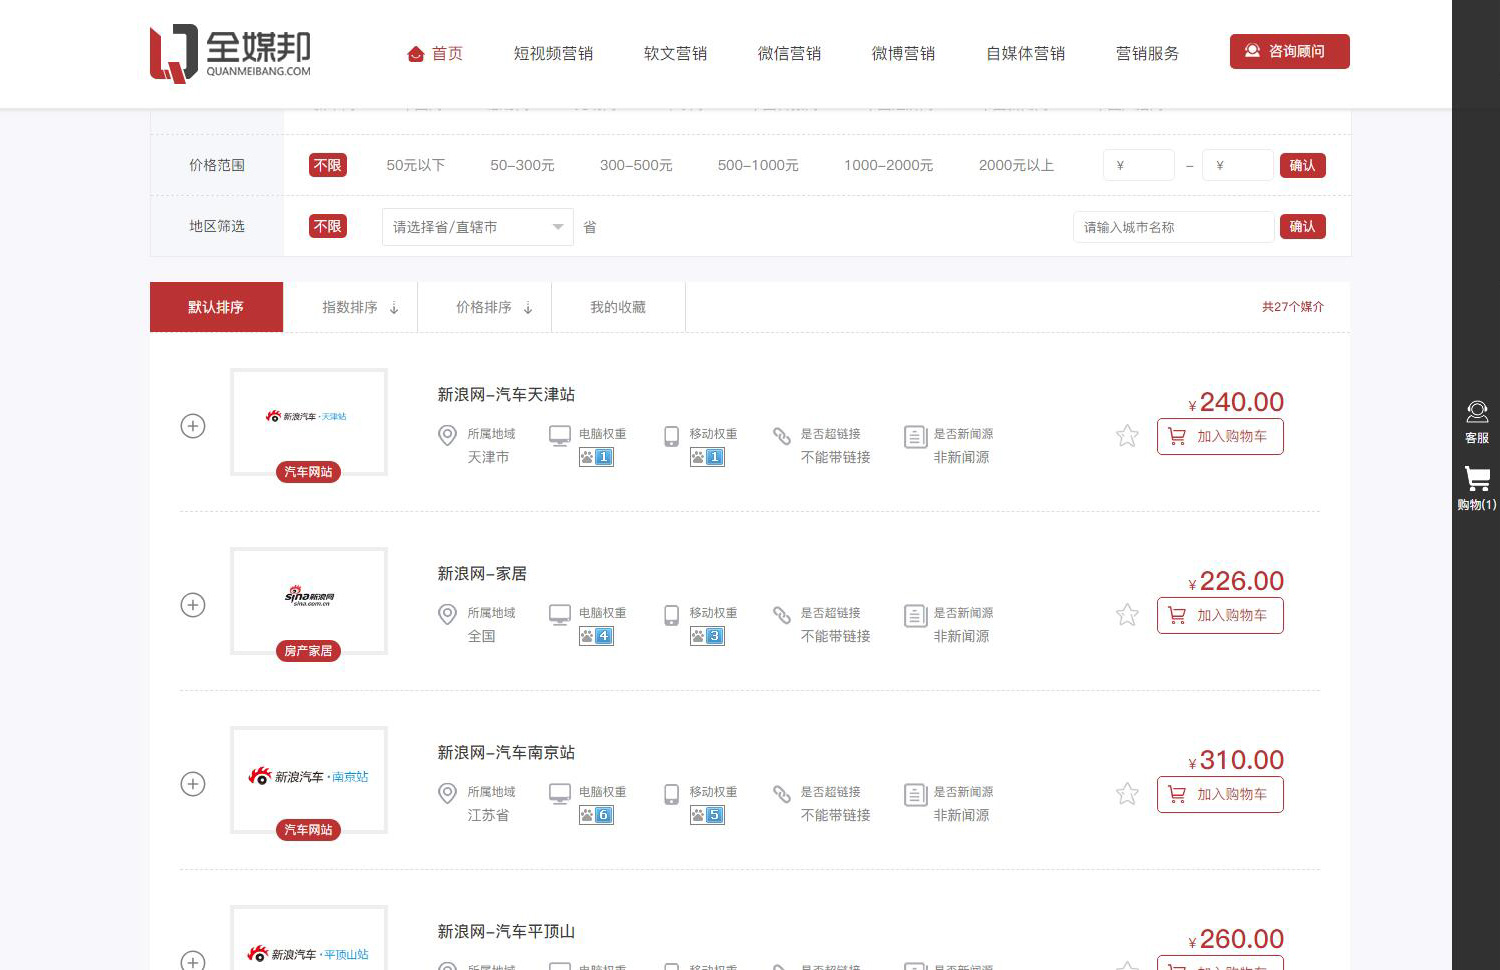This screenshot has height=970, width=1500.
Task: Click minimum price input field
Action: pyautogui.click(x=1139, y=165)
